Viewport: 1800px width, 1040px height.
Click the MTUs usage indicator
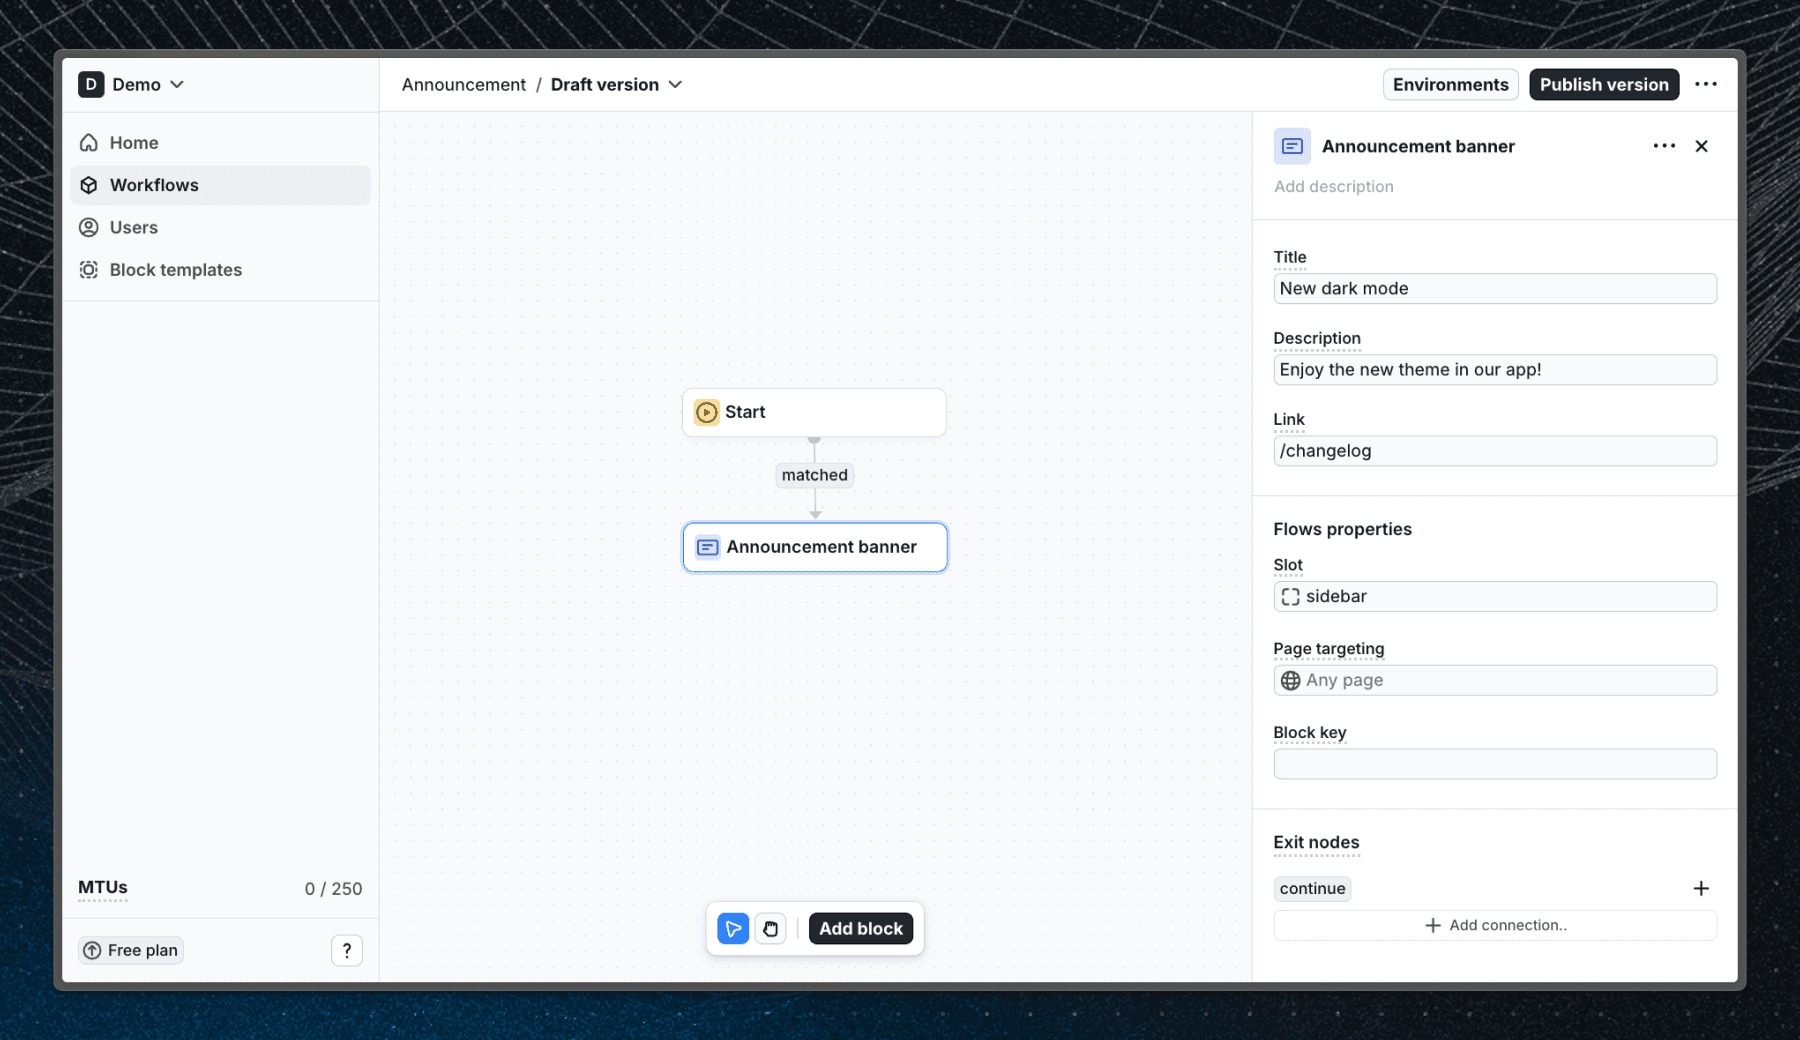coord(102,888)
